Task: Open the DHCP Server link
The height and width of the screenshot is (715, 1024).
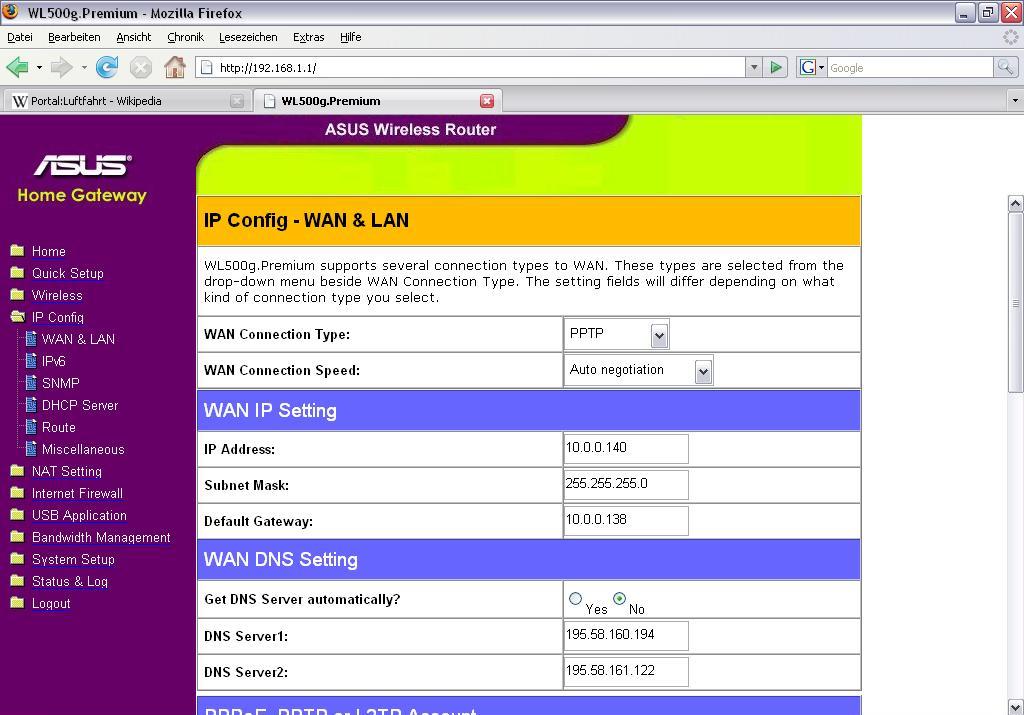Action: tap(80, 405)
